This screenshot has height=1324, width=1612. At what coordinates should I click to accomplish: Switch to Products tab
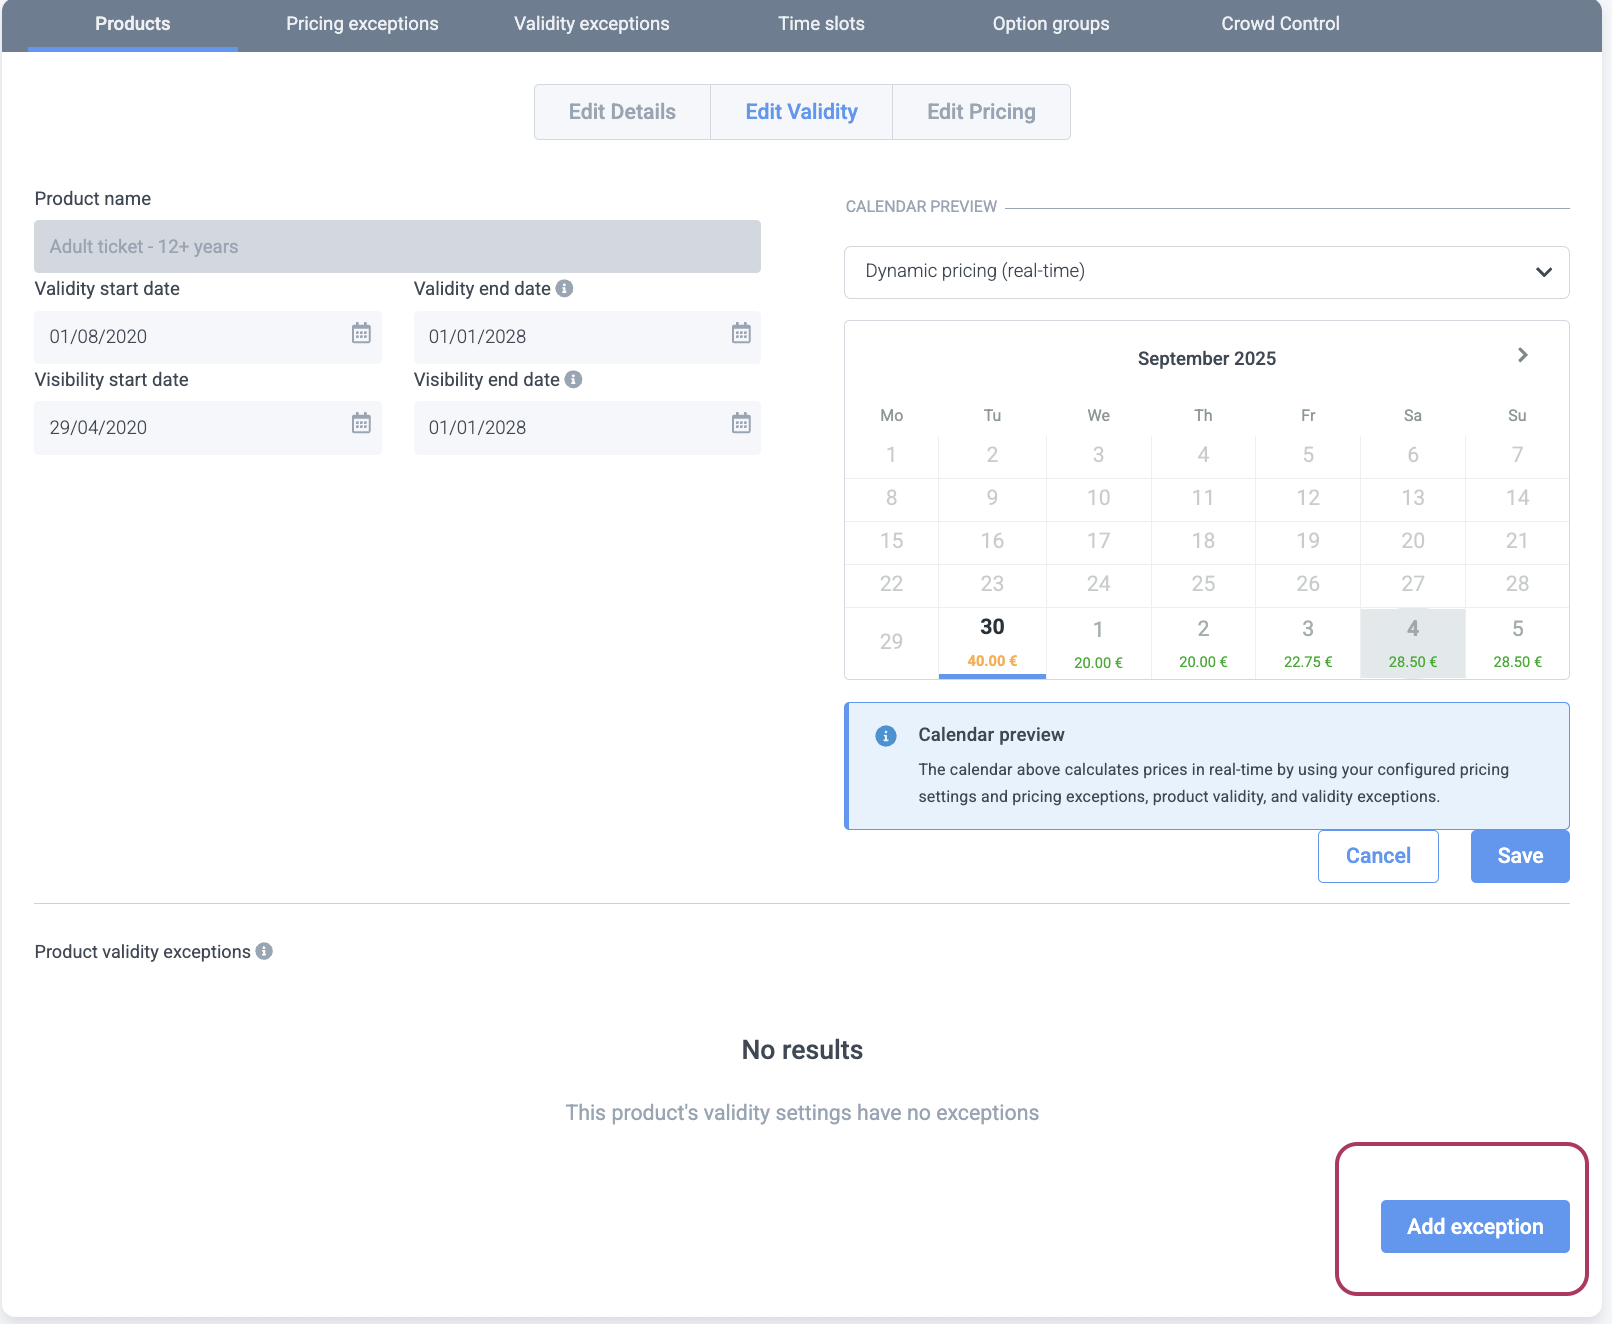[x=133, y=24]
